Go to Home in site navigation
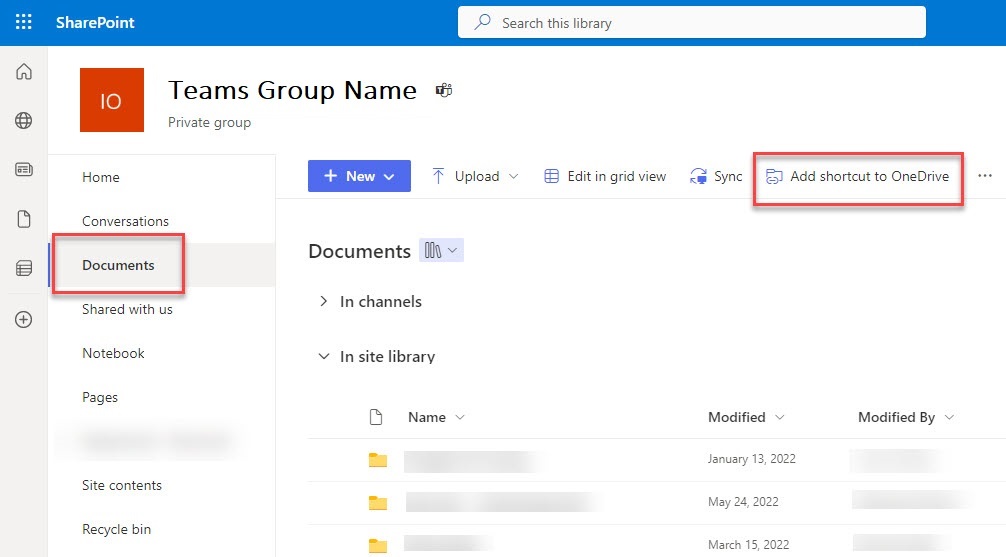This screenshot has height=557, width=1006. [x=101, y=177]
